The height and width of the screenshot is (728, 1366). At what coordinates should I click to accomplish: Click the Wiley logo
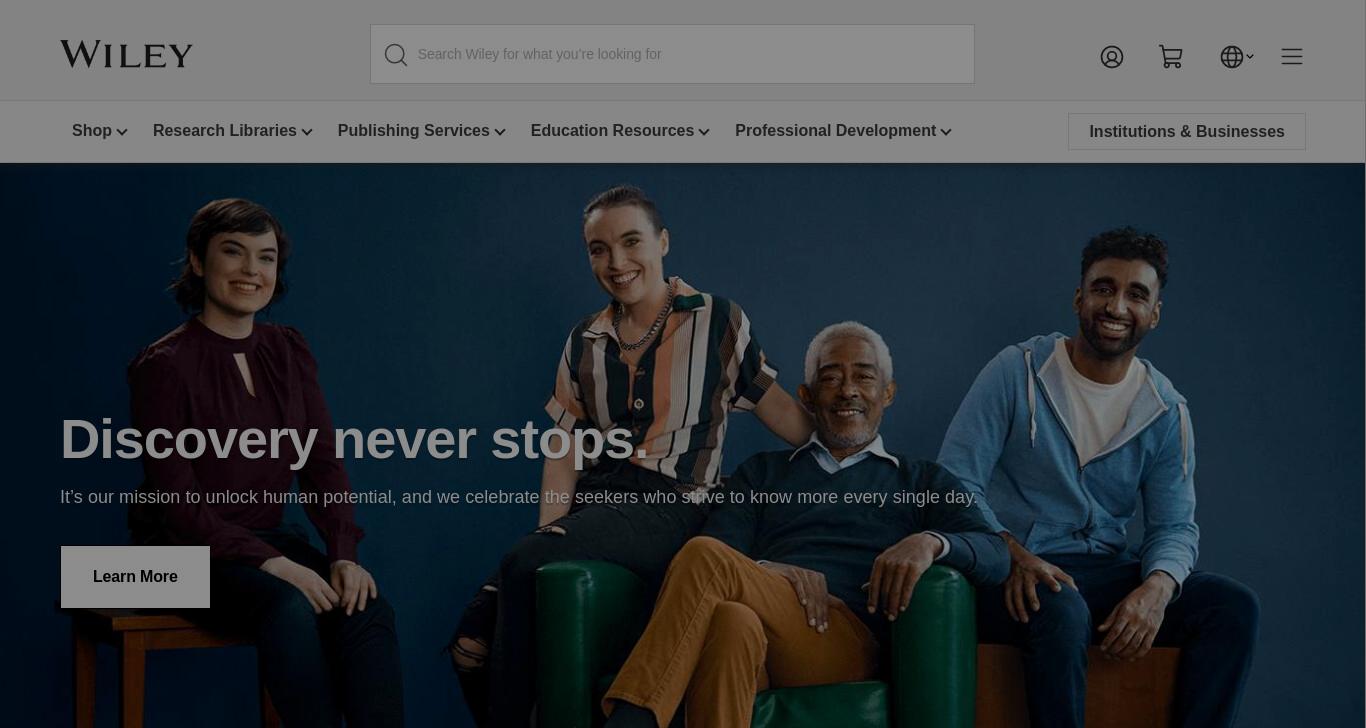[x=126, y=54]
